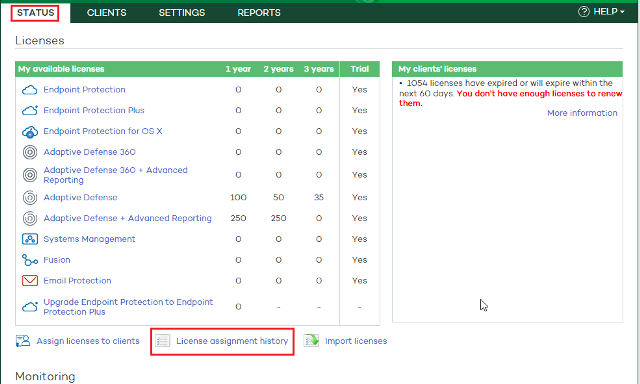
Task: Click the Adaptive Defense 3 years value 35
Action: coord(319,198)
